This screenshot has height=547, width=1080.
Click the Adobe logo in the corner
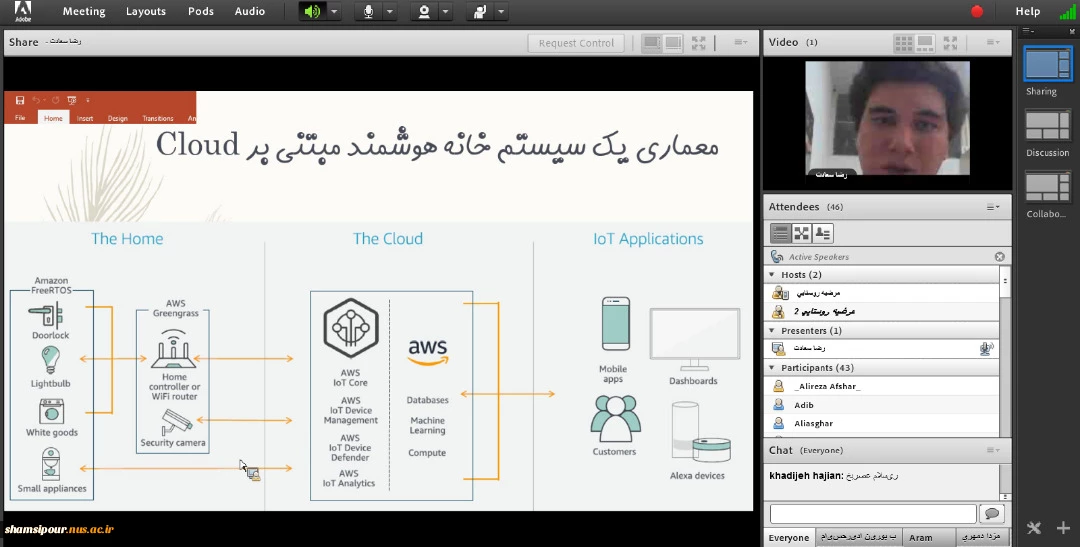[23, 11]
